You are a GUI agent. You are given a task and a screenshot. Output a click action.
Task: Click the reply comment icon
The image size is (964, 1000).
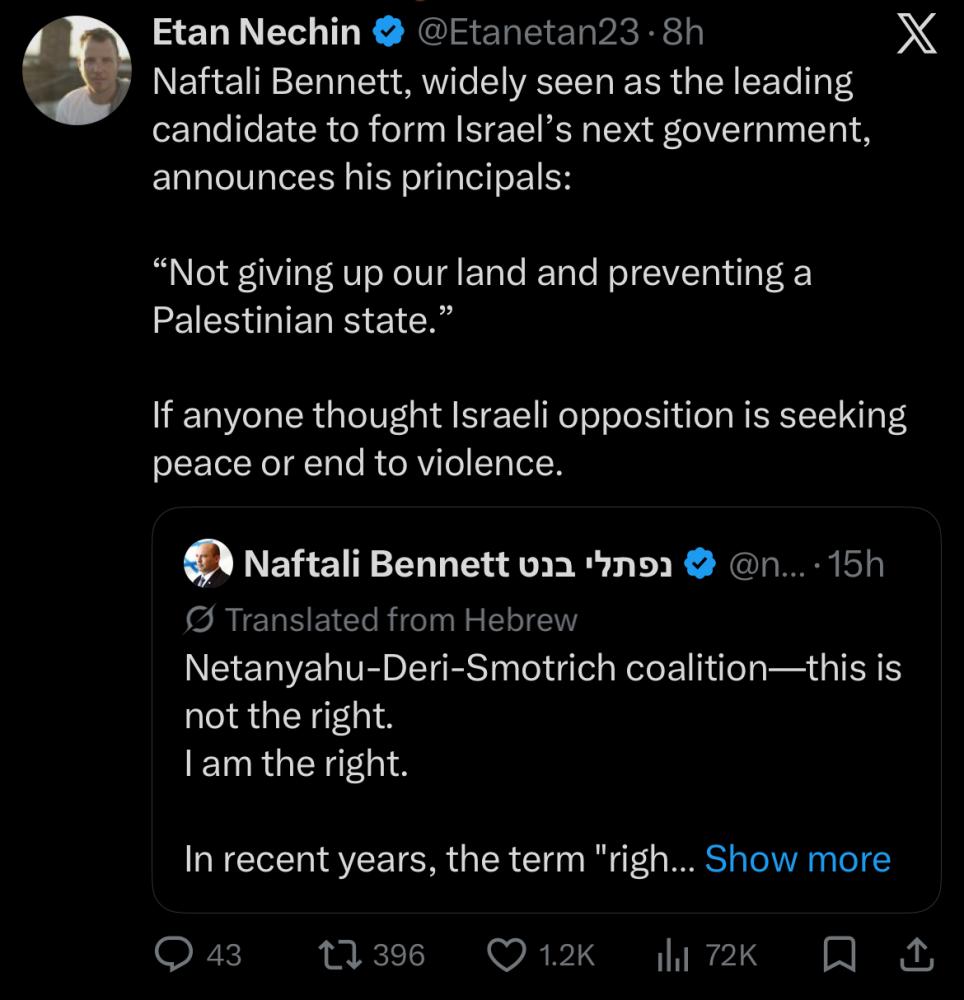(174, 954)
